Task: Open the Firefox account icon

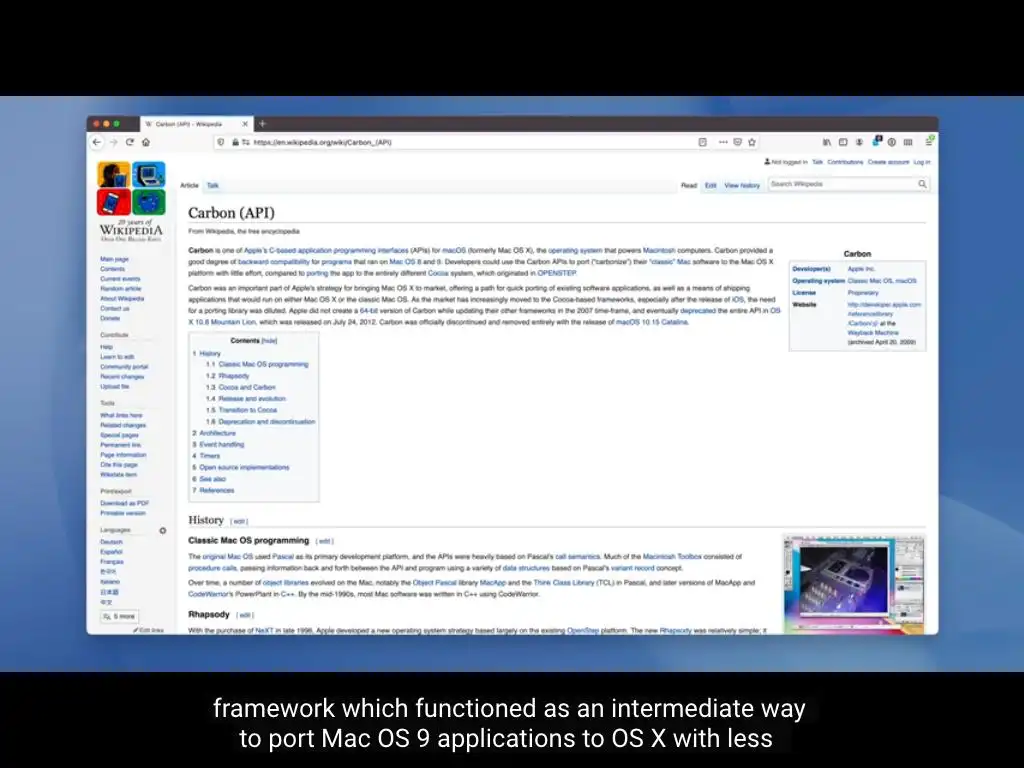Action: 859,142
